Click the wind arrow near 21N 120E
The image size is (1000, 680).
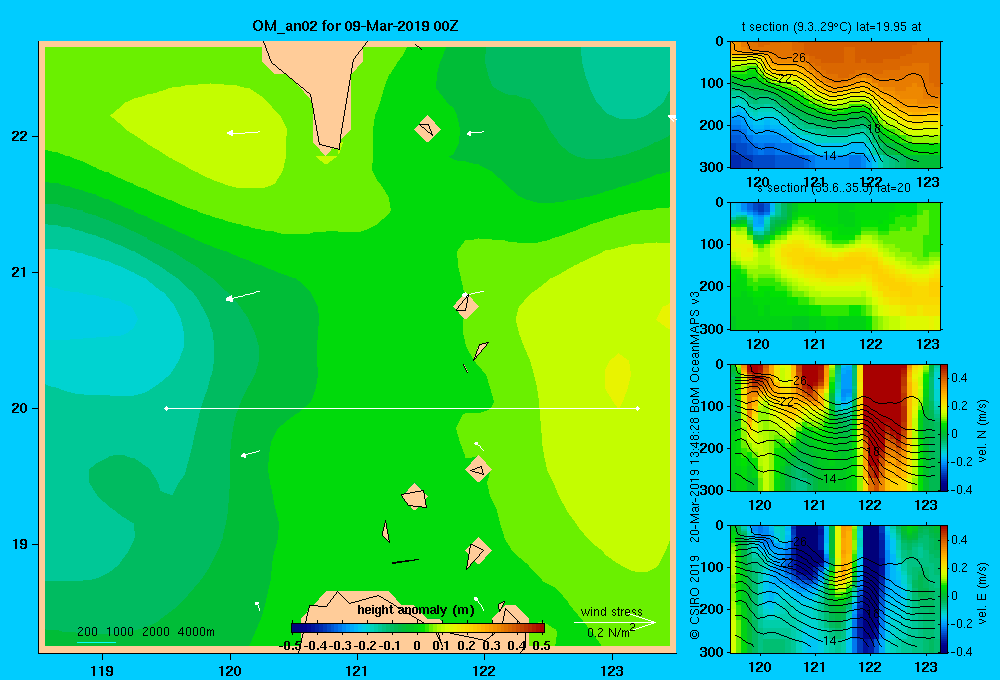pos(243,295)
